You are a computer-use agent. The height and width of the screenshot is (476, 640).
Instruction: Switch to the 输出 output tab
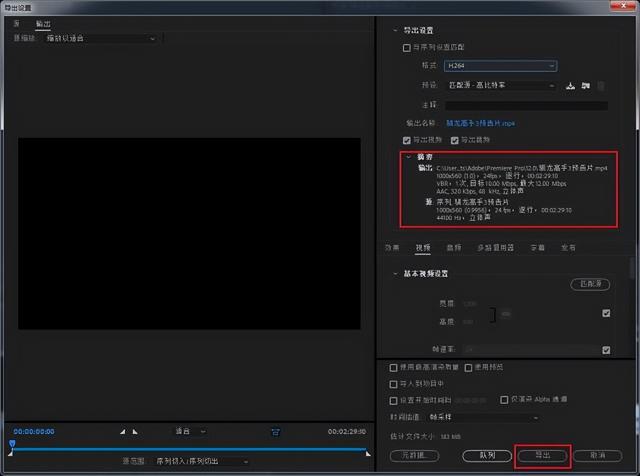tap(43, 24)
